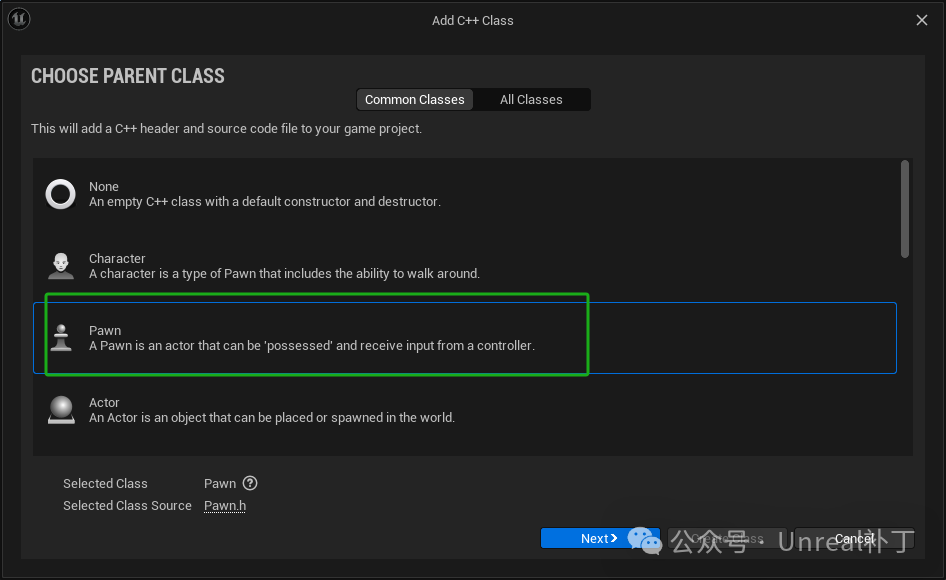Click the Pawn chess-piece icon
Screen dimensions: 946x580
click(61, 337)
